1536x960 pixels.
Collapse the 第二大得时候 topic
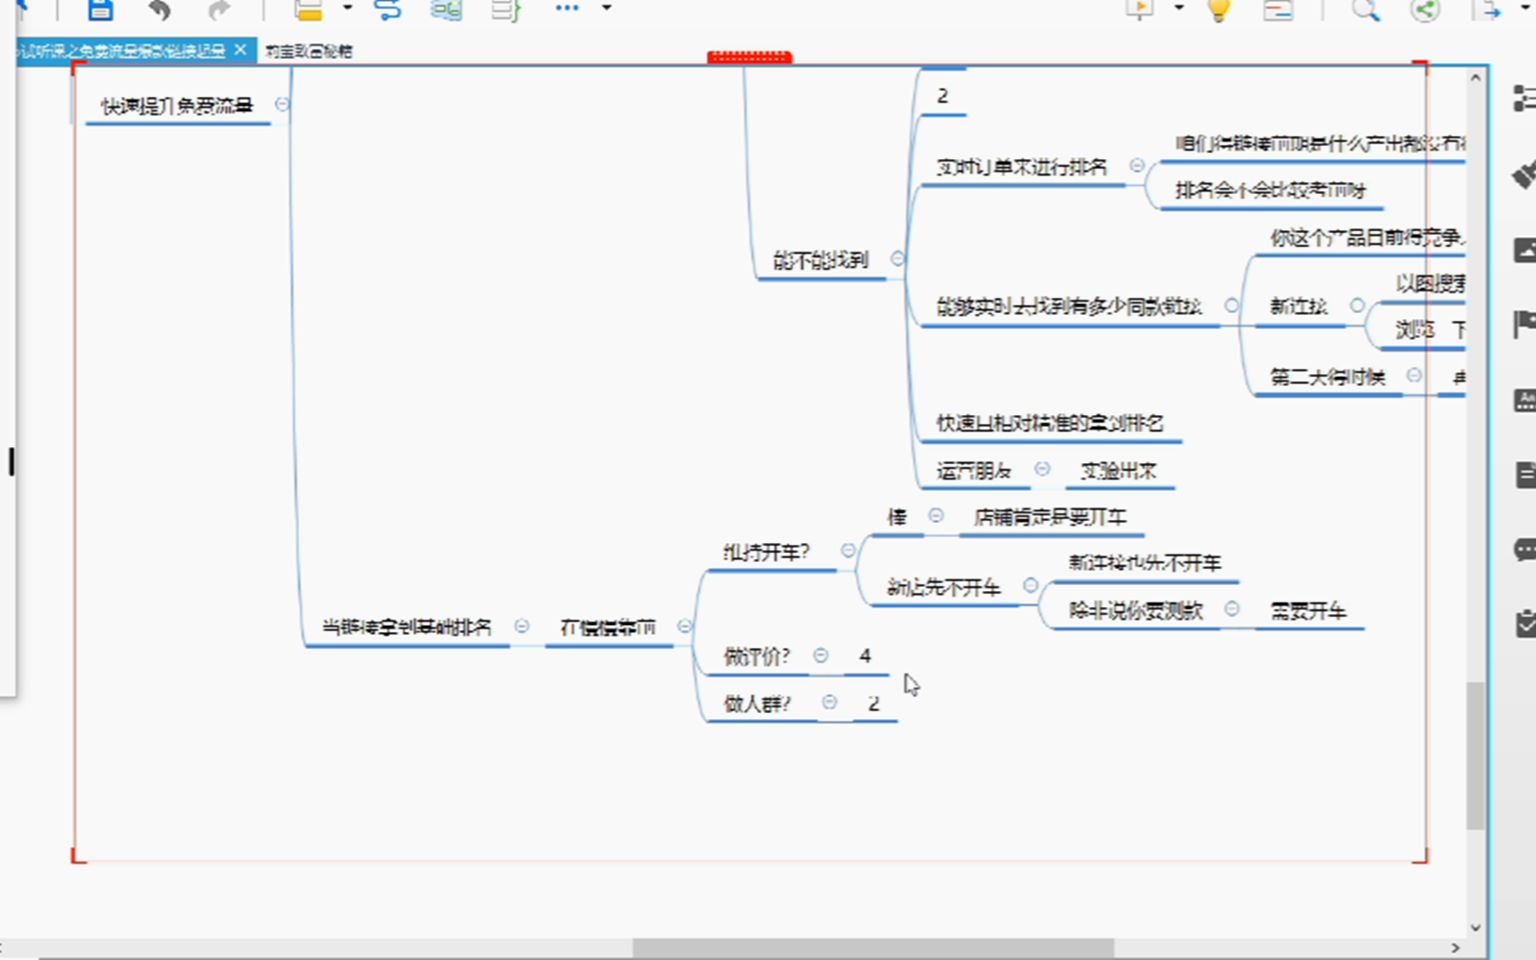pyautogui.click(x=1414, y=375)
